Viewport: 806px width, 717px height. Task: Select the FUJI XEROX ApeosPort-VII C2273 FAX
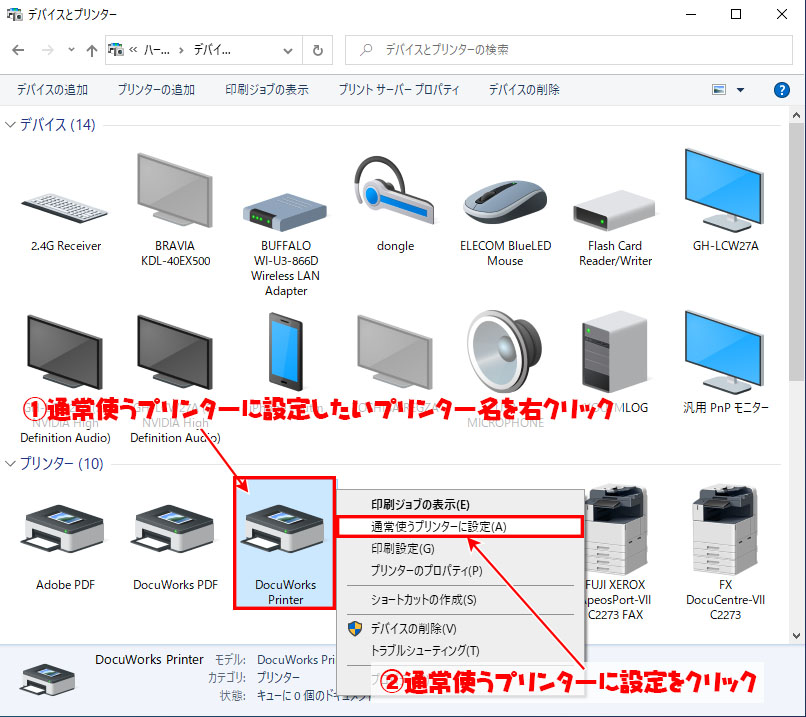[615, 529]
